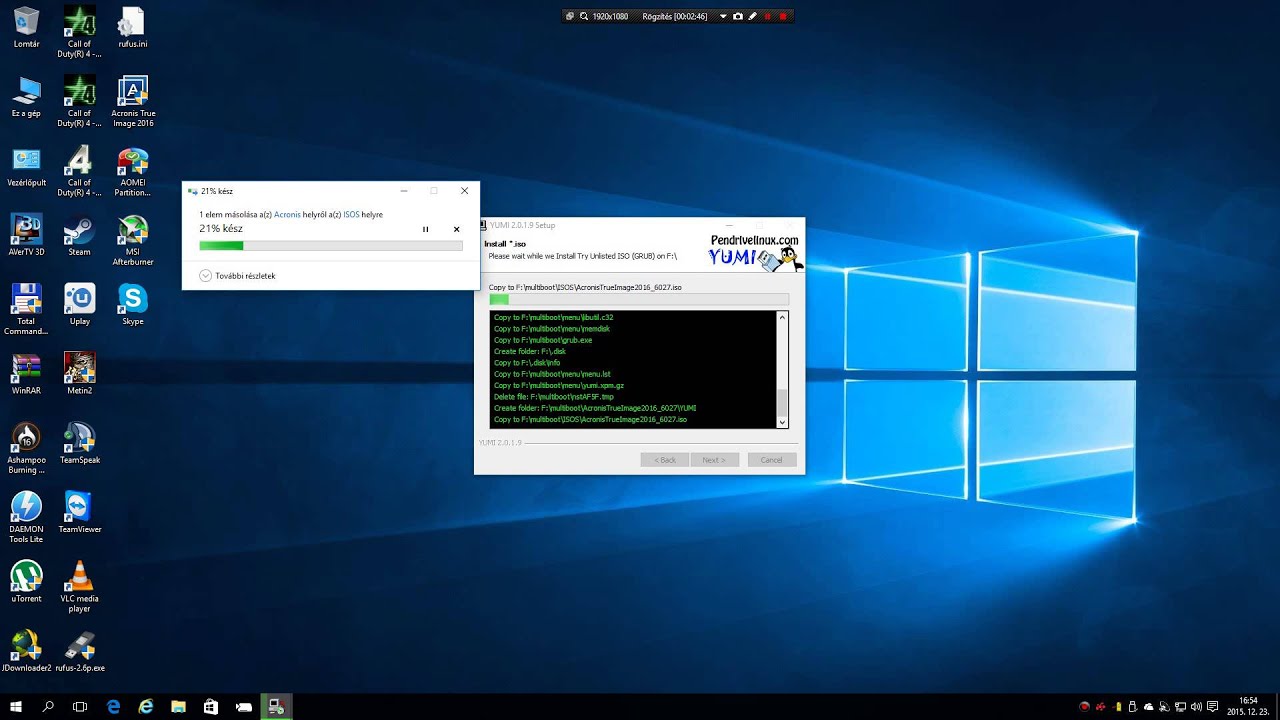Select log line 'Delete file: F:\multiboot\nstAF5F.tmp'
This screenshot has width=1280, height=720.
554,397
